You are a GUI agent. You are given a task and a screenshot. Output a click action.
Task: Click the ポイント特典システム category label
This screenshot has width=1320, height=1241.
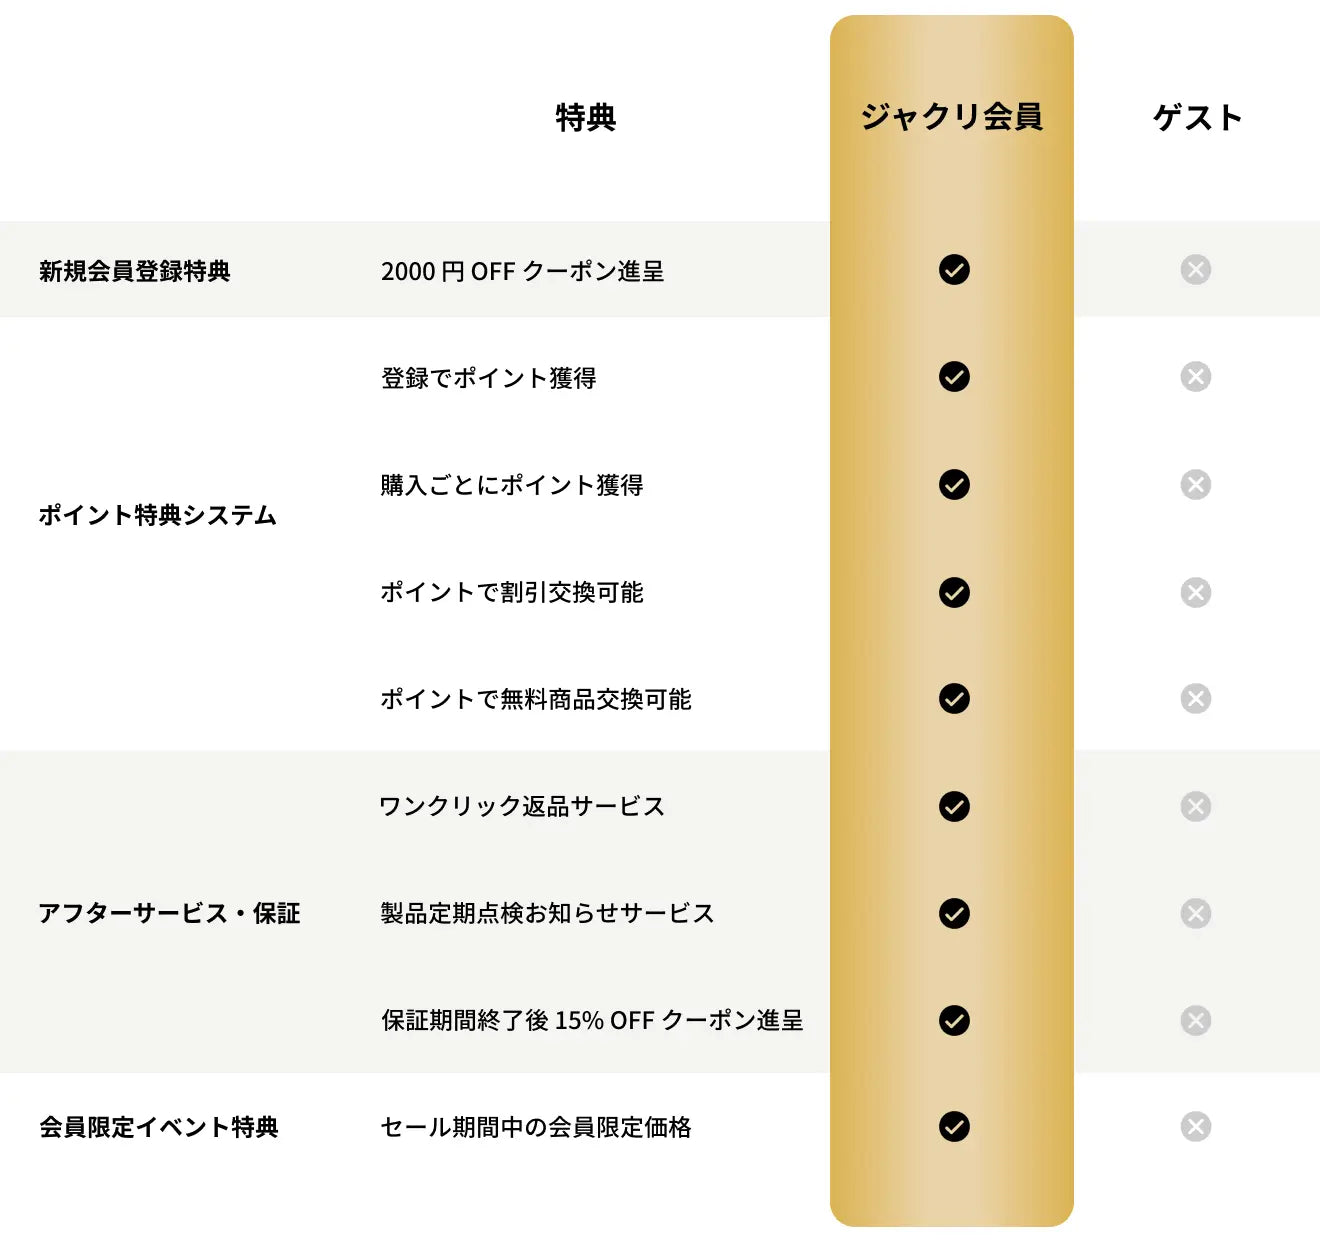pyautogui.click(x=158, y=515)
